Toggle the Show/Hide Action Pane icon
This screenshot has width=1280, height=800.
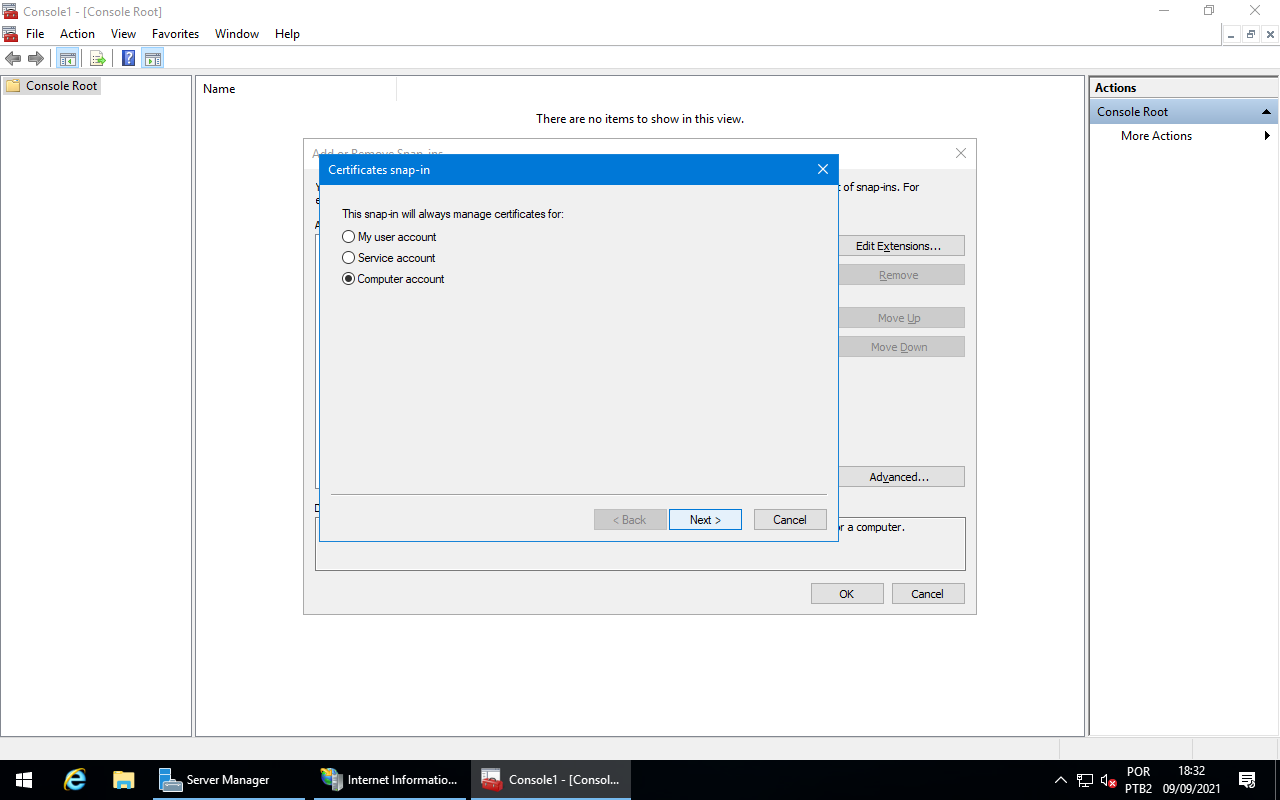coord(152,57)
